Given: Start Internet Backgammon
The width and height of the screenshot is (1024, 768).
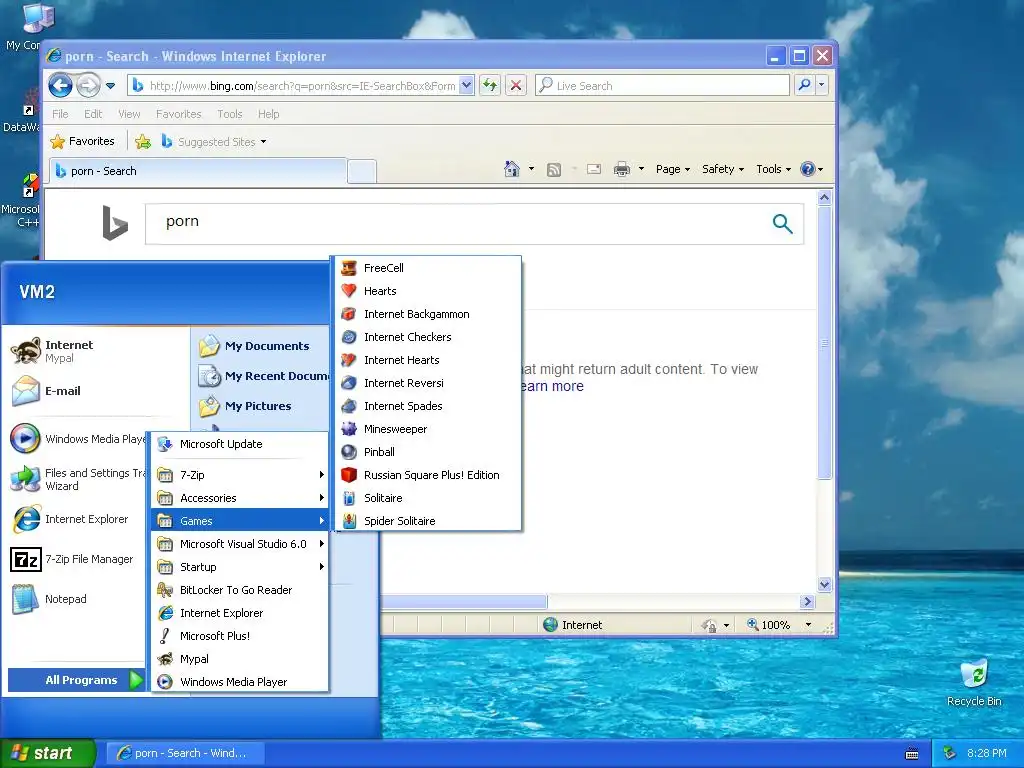Looking at the screenshot, I should (x=428, y=314).
